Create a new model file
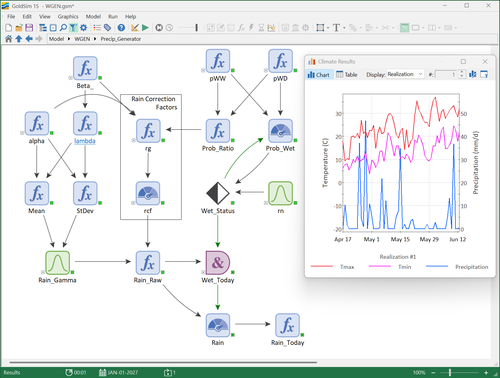500x378 pixels. (9, 28)
